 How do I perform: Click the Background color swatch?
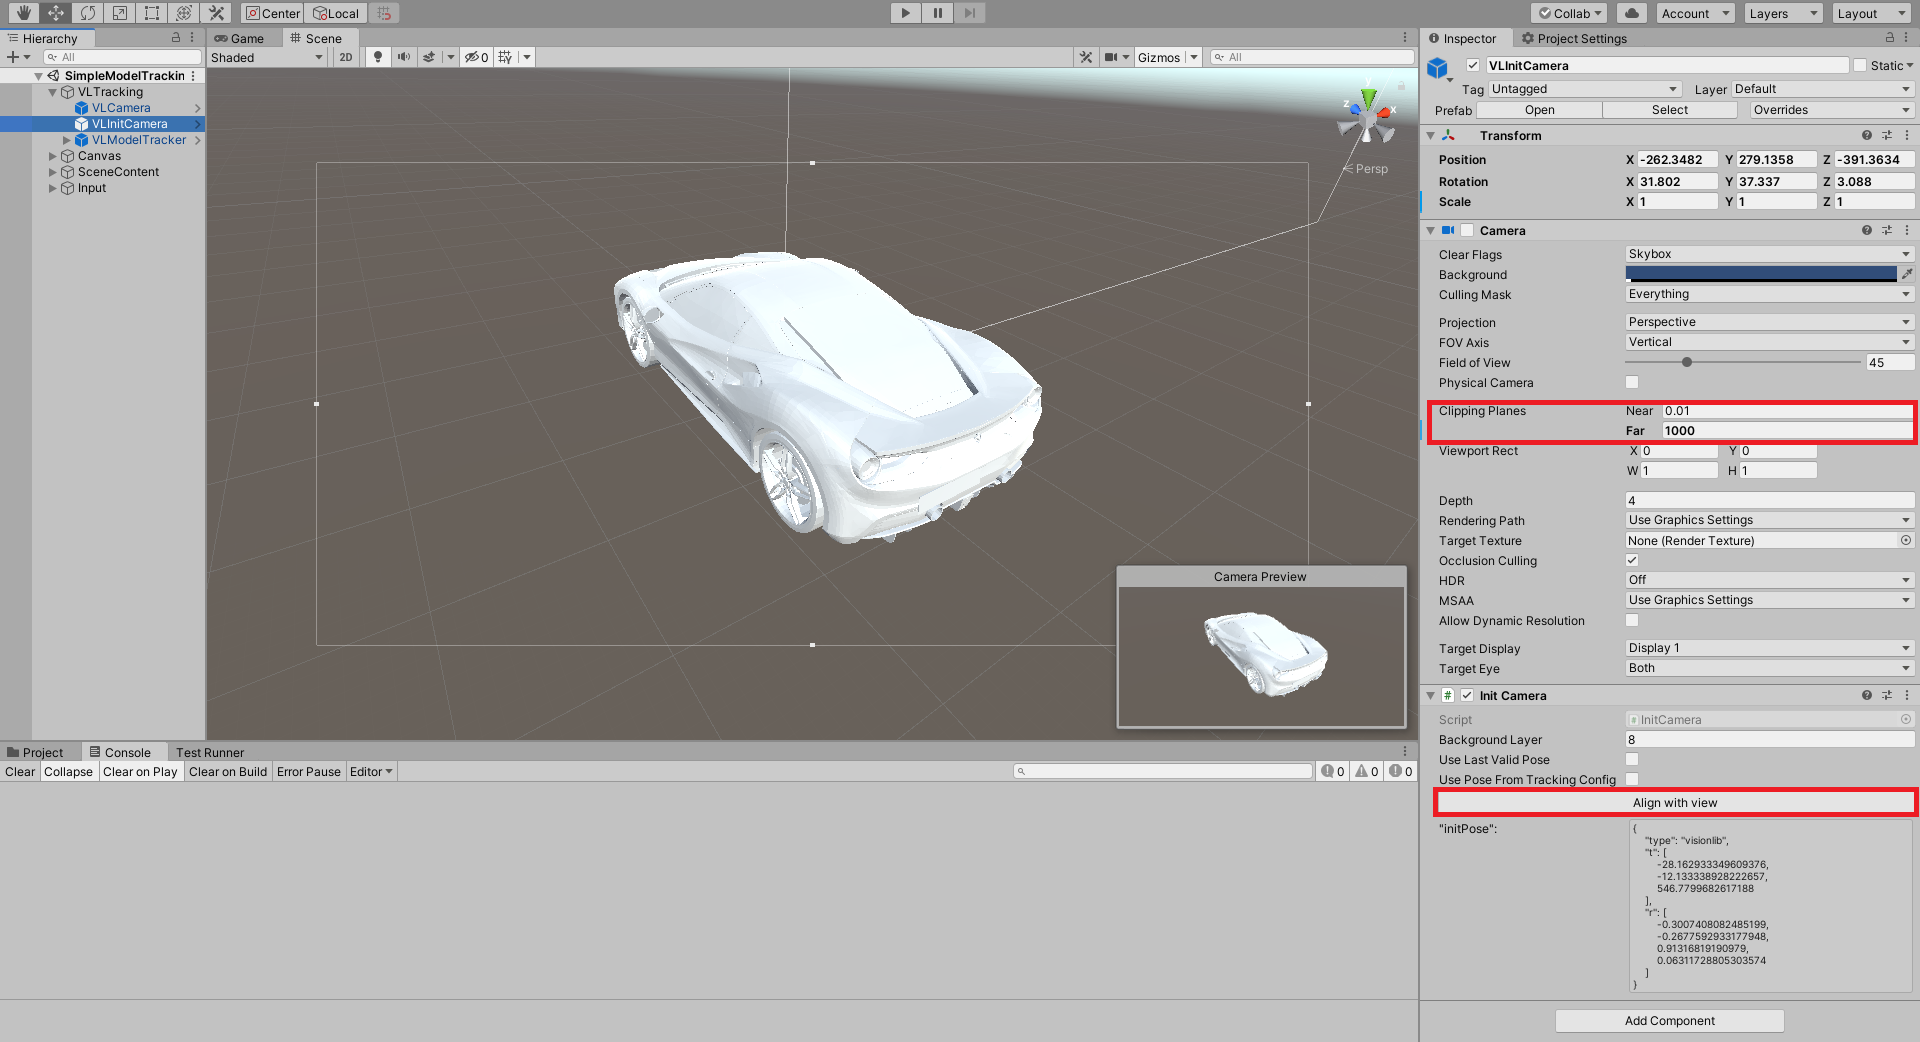[x=1760, y=274]
